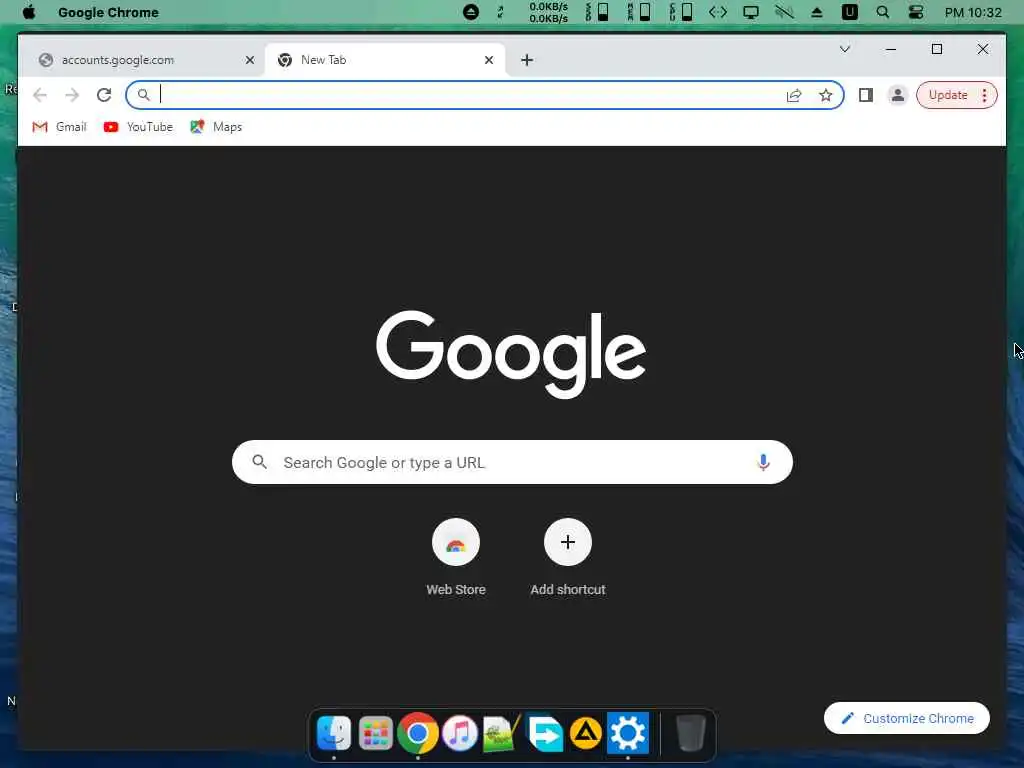Go forward with the forward arrow
This screenshot has width=1024, height=768.
coord(72,95)
